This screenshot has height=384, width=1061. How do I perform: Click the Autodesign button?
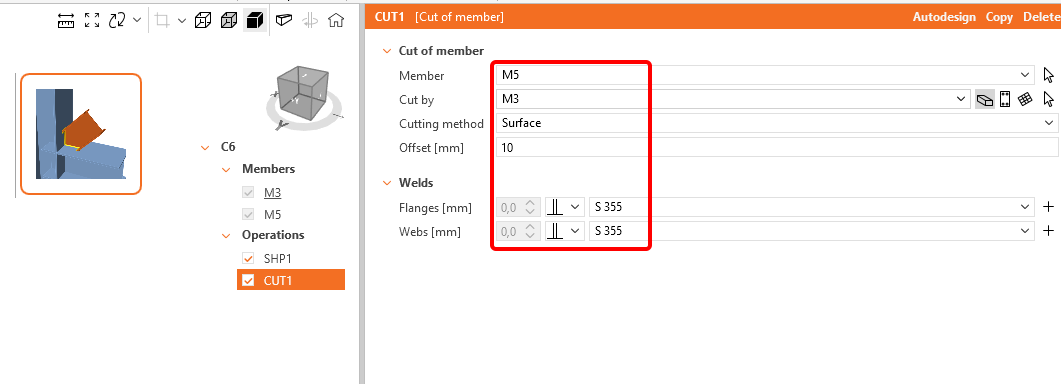click(x=944, y=17)
